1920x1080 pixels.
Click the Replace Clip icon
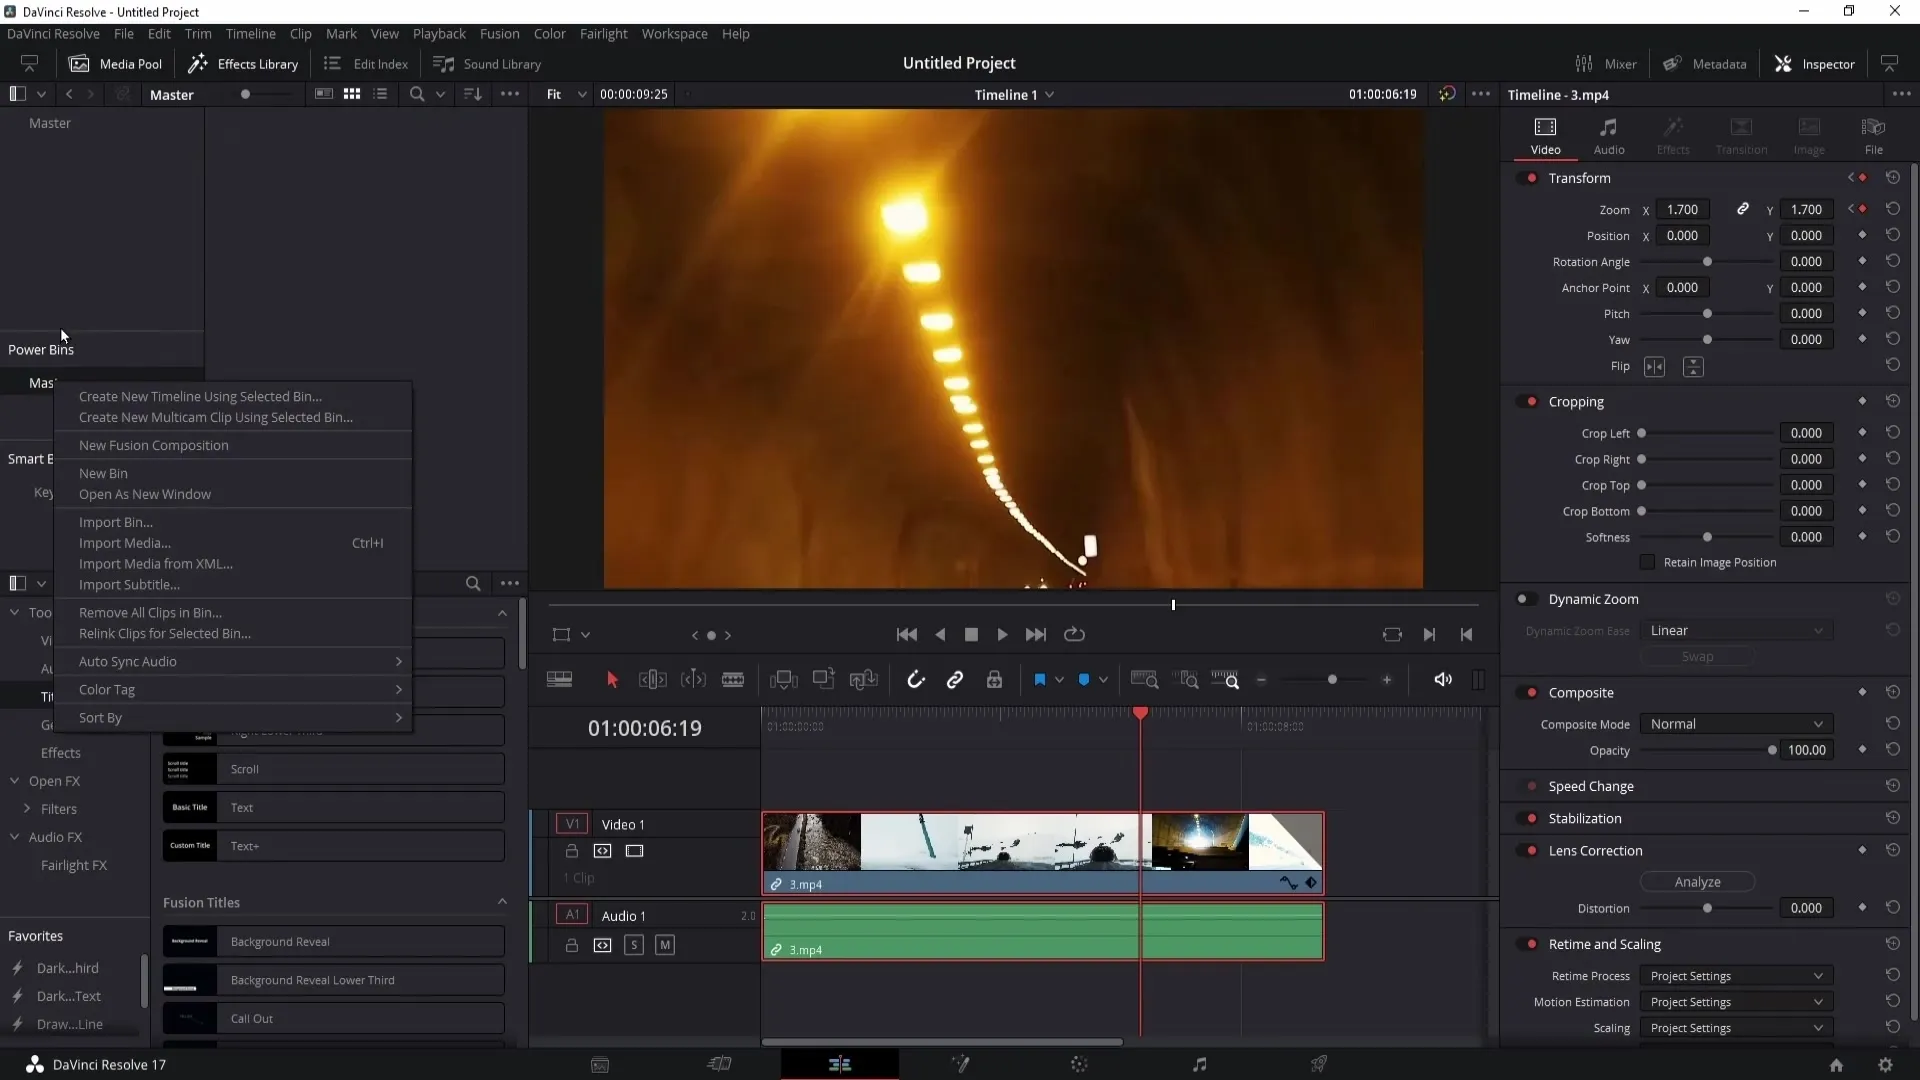pyautogui.click(x=864, y=680)
